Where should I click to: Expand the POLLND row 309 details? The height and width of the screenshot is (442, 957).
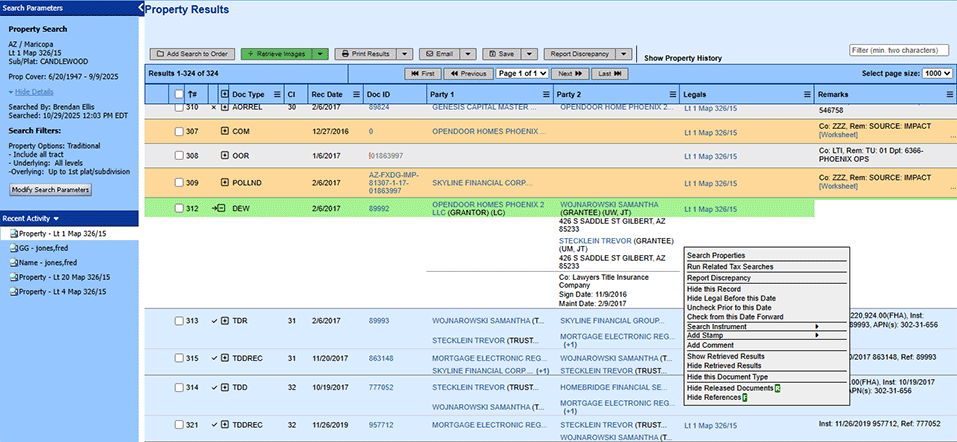(x=224, y=183)
